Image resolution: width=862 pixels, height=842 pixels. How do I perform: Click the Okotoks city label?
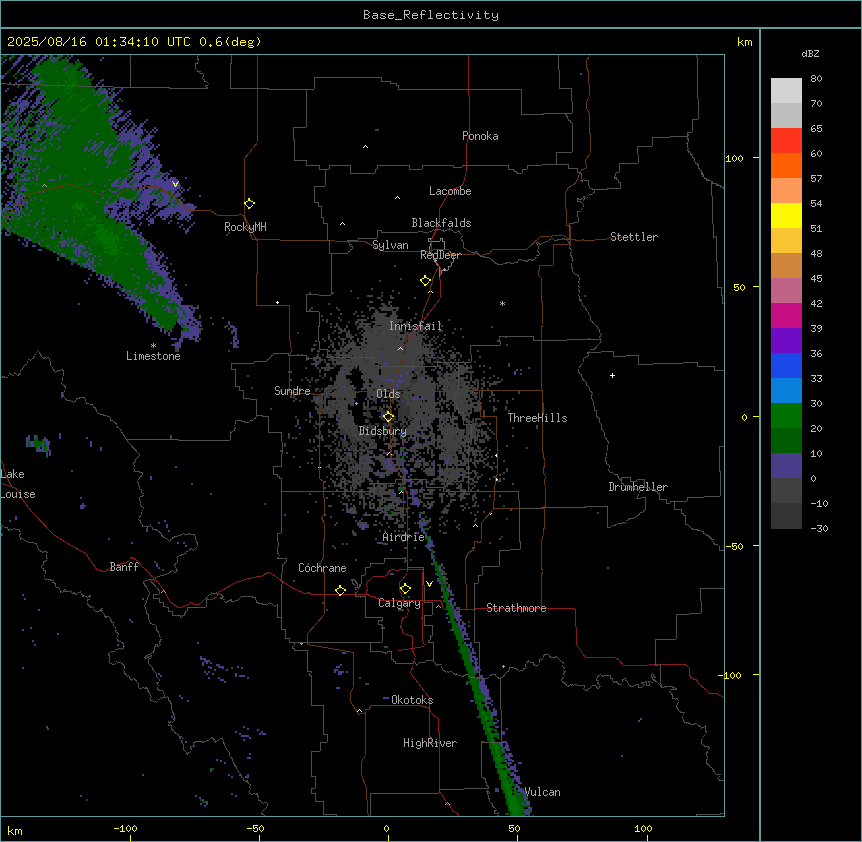click(412, 700)
